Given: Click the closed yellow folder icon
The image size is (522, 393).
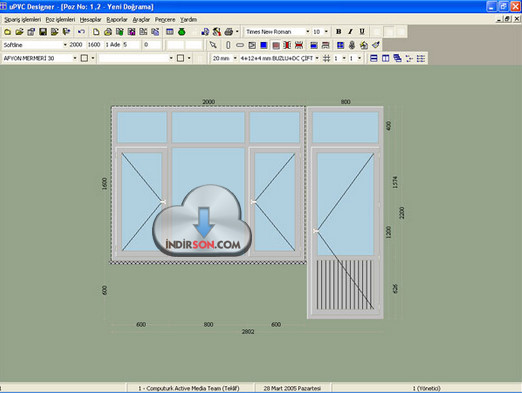Looking at the screenshot, I should click(7, 32).
